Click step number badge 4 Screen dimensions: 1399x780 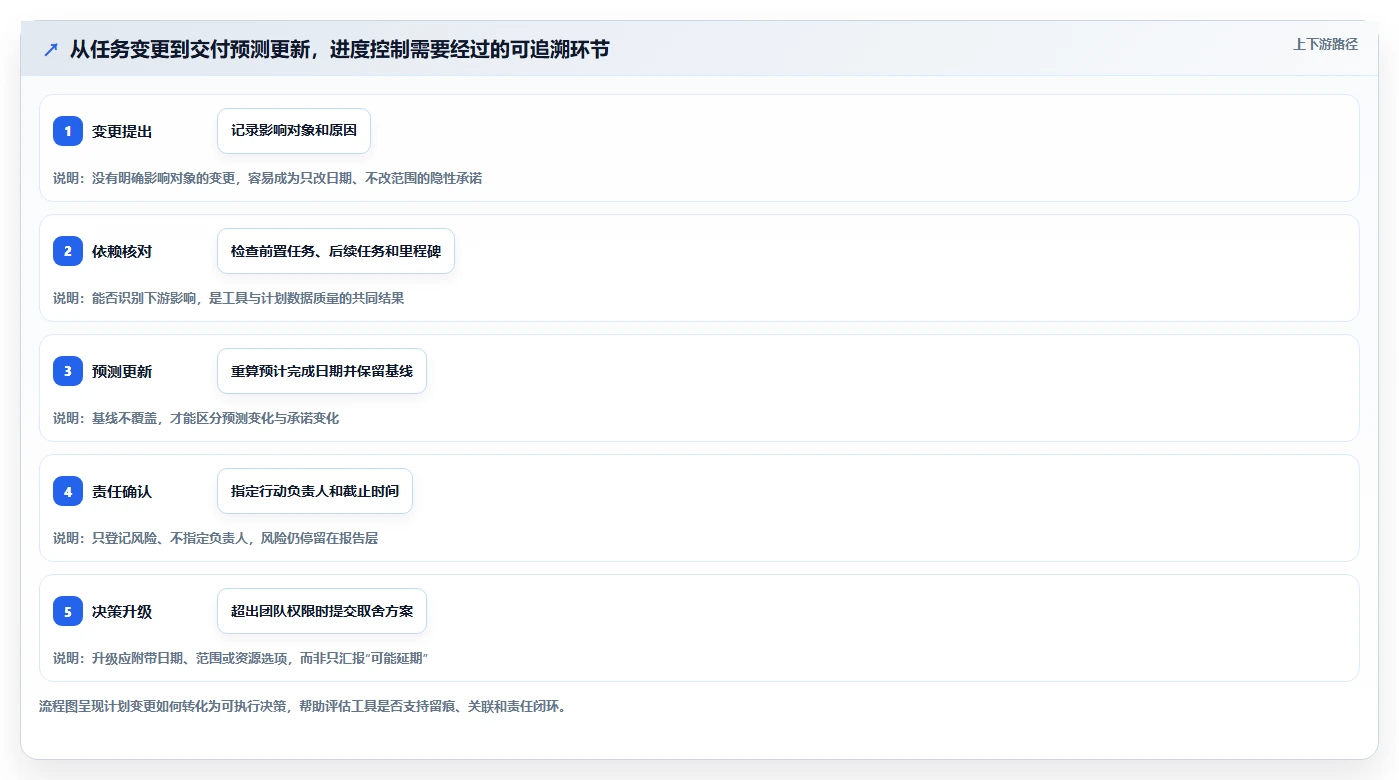(x=68, y=491)
